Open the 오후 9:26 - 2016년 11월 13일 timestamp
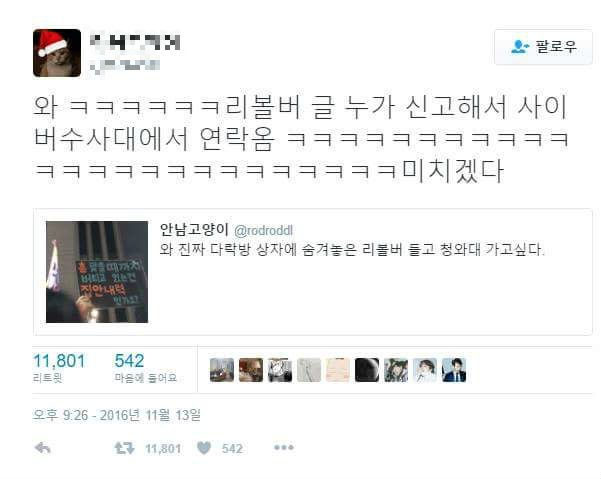 pos(117,415)
